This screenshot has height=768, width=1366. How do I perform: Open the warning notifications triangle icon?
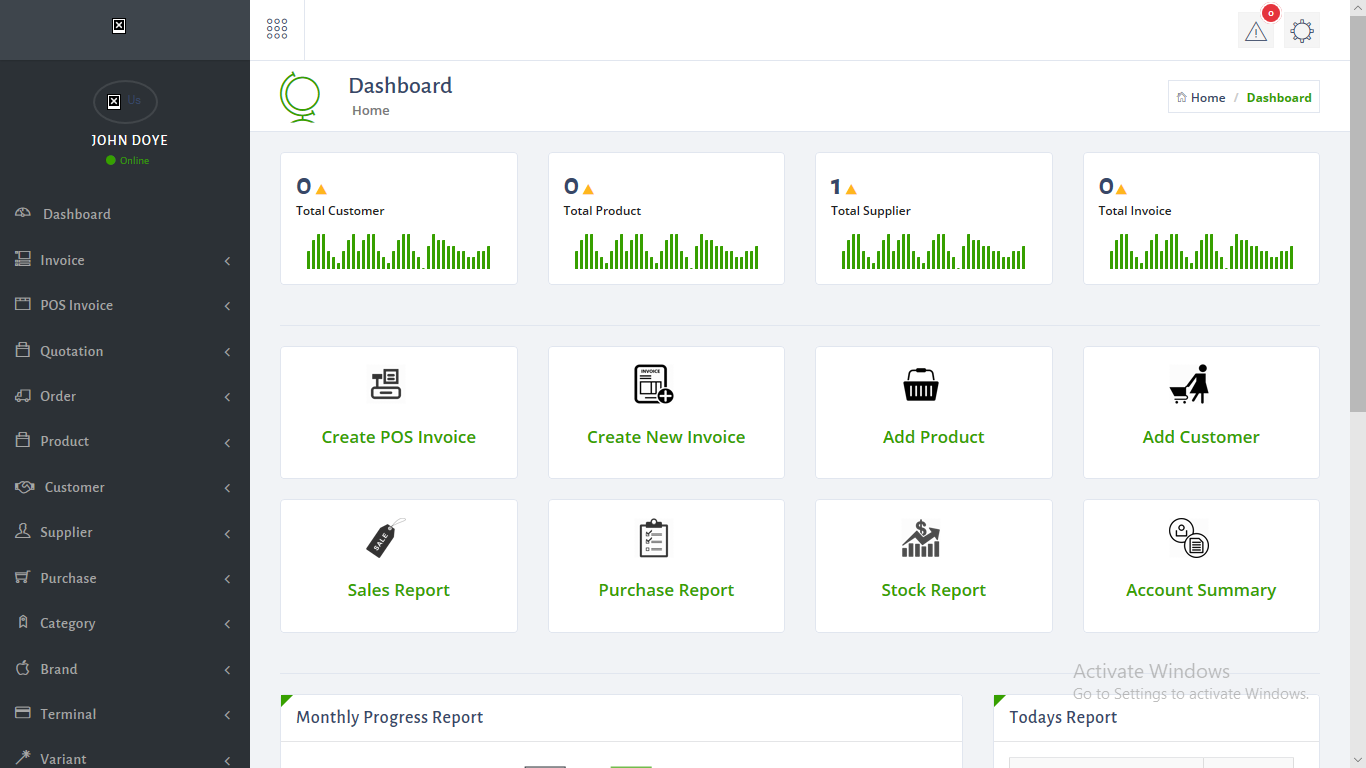[1255, 31]
